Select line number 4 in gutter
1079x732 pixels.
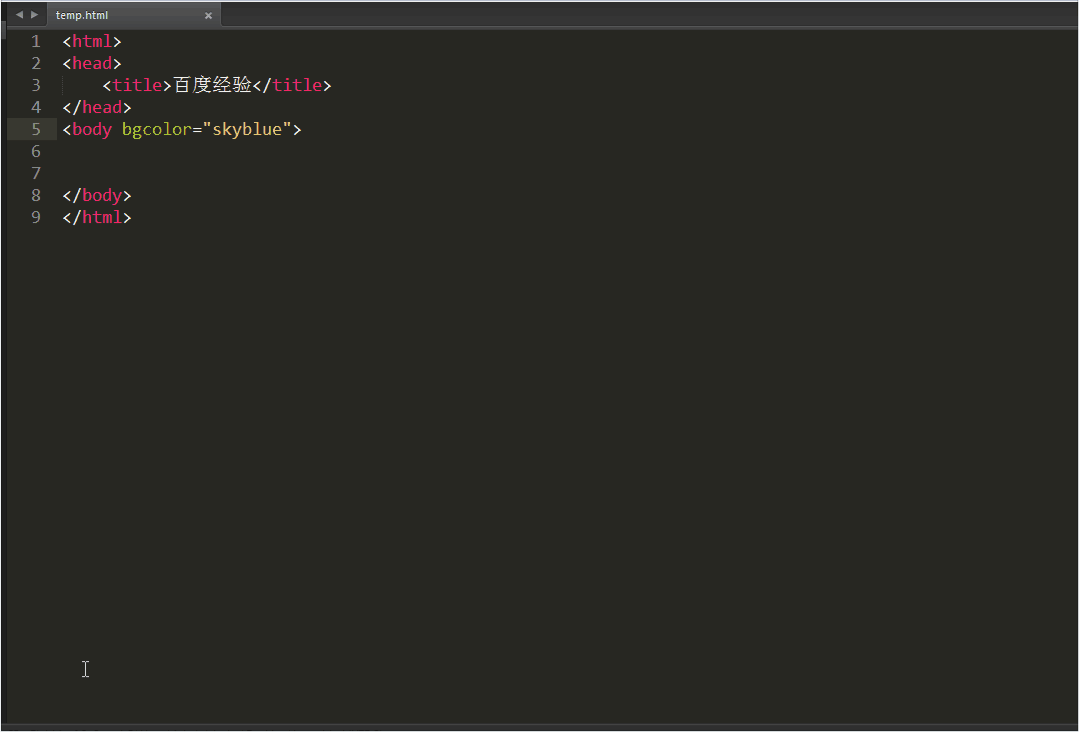click(36, 107)
